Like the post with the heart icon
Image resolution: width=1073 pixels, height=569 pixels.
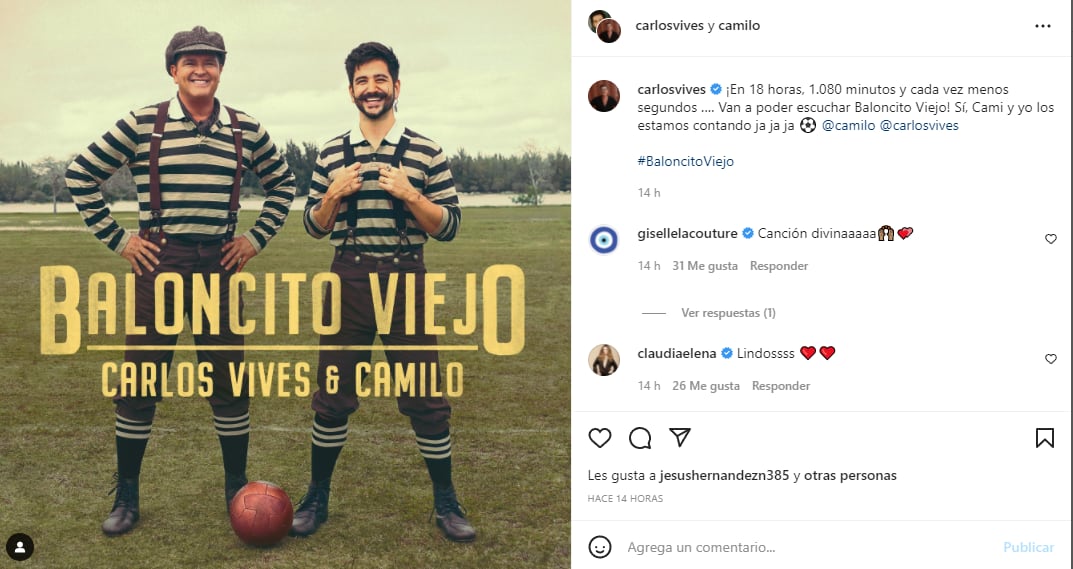click(599, 438)
